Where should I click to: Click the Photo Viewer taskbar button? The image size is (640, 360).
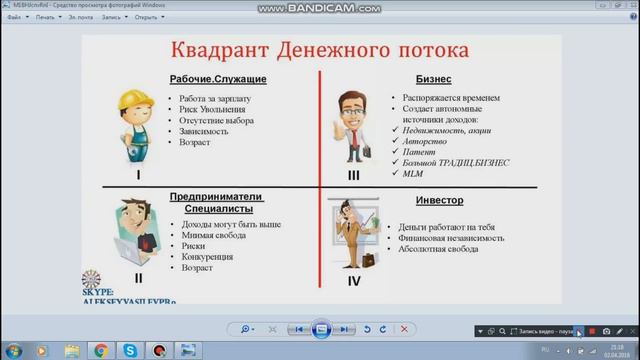pos(188,351)
